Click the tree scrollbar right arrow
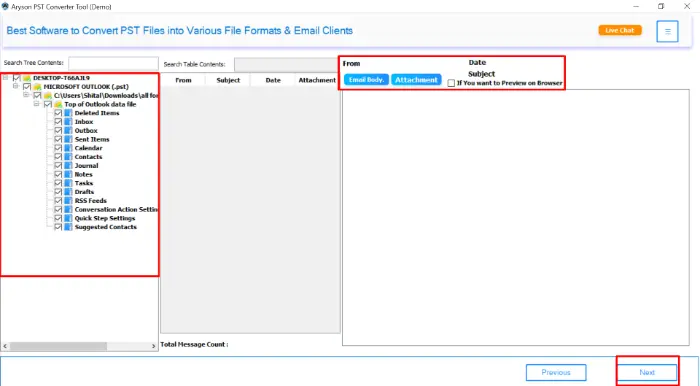The height and width of the screenshot is (386, 700). [154, 346]
